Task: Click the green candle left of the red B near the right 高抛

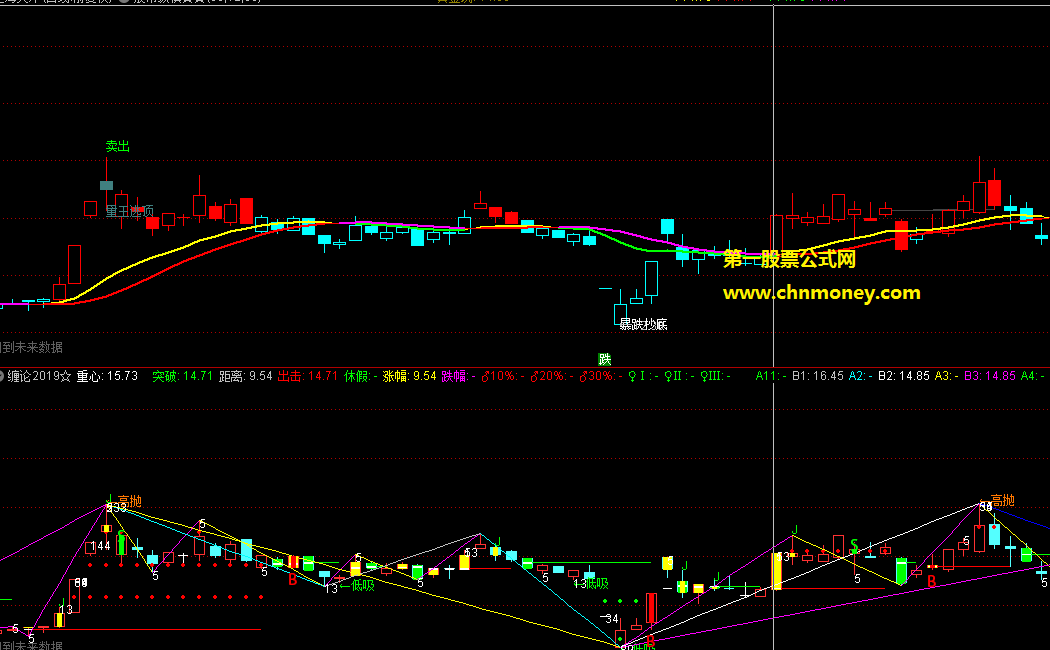Action: click(x=901, y=571)
